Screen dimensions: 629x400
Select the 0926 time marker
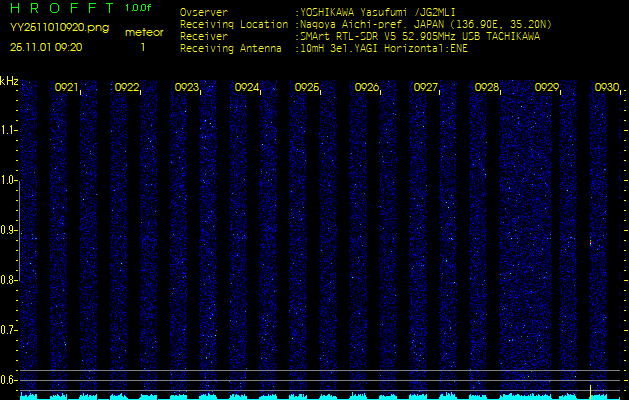(367, 88)
